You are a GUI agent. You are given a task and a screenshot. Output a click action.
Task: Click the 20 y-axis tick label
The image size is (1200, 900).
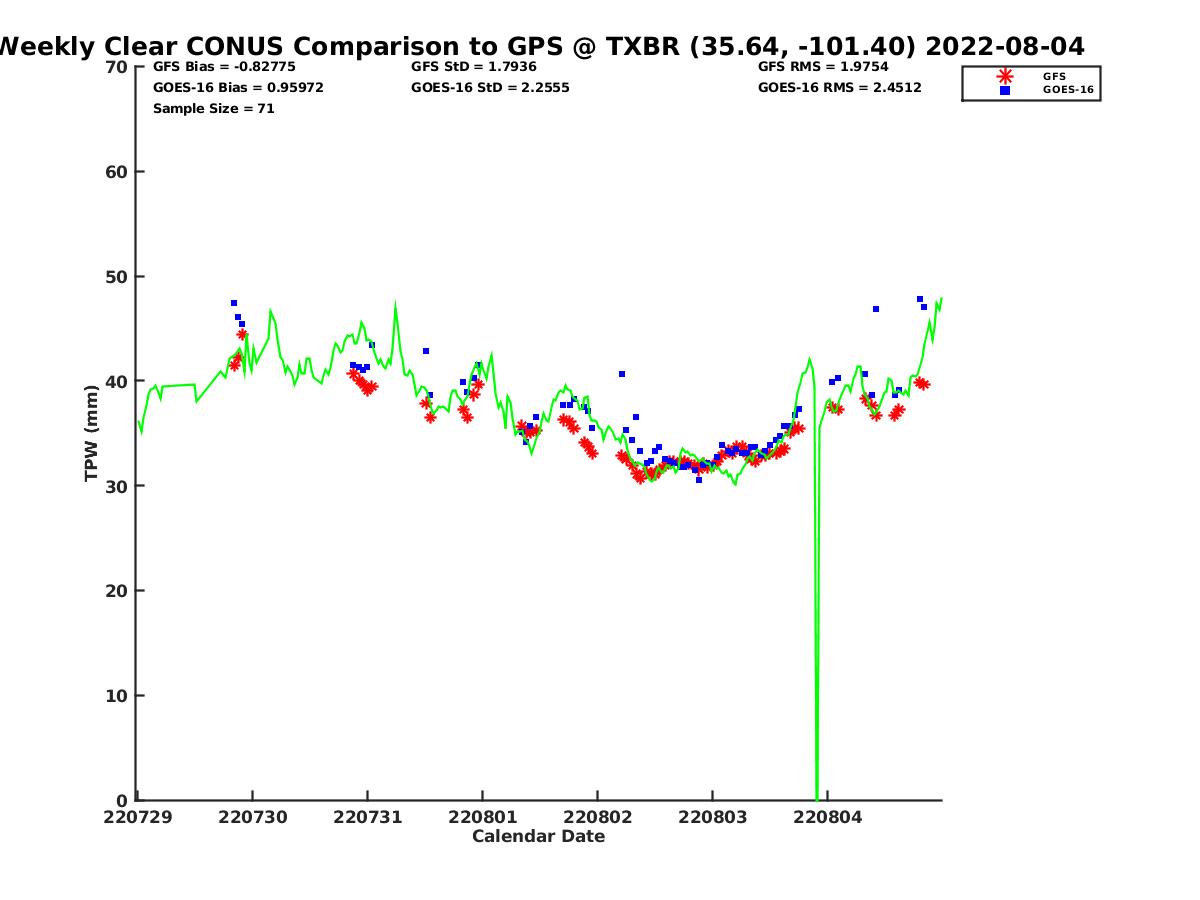point(117,591)
